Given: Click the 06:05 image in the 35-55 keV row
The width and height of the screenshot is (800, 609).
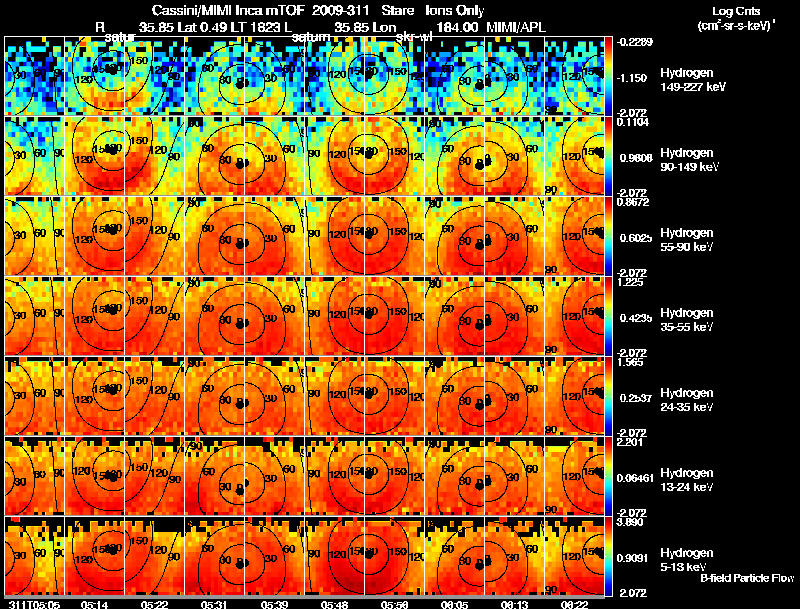Looking at the screenshot, I should coord(454,316).
